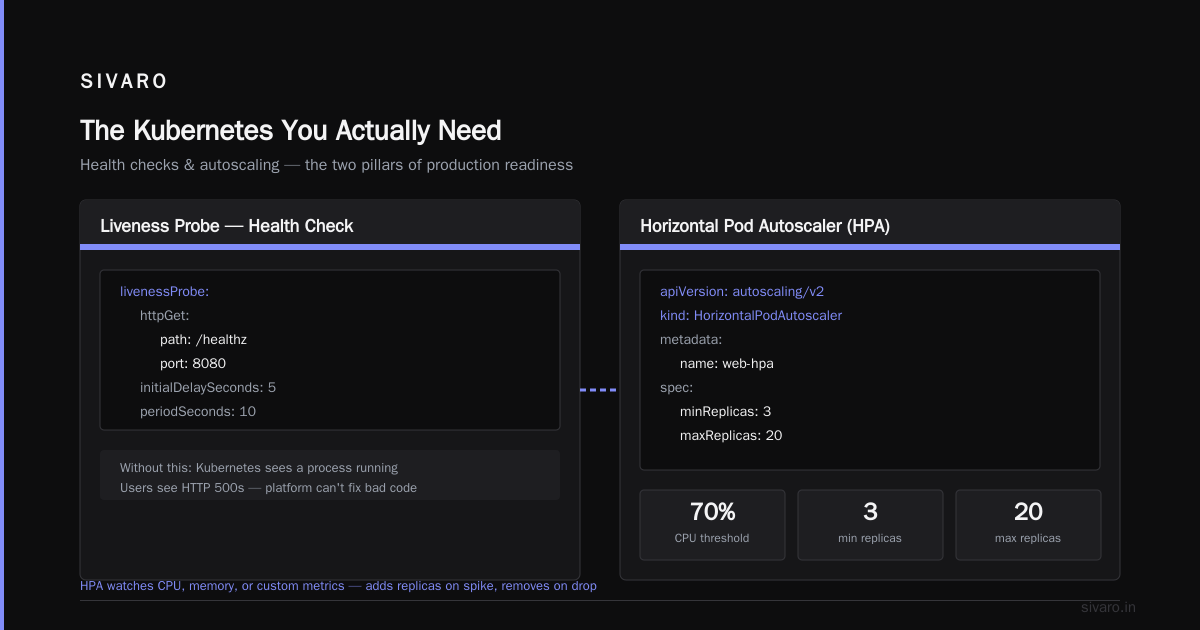Click the 70% CPU threshold stat tile
This screenshot has height=630, width=1200.
click(x=712, y=525)
